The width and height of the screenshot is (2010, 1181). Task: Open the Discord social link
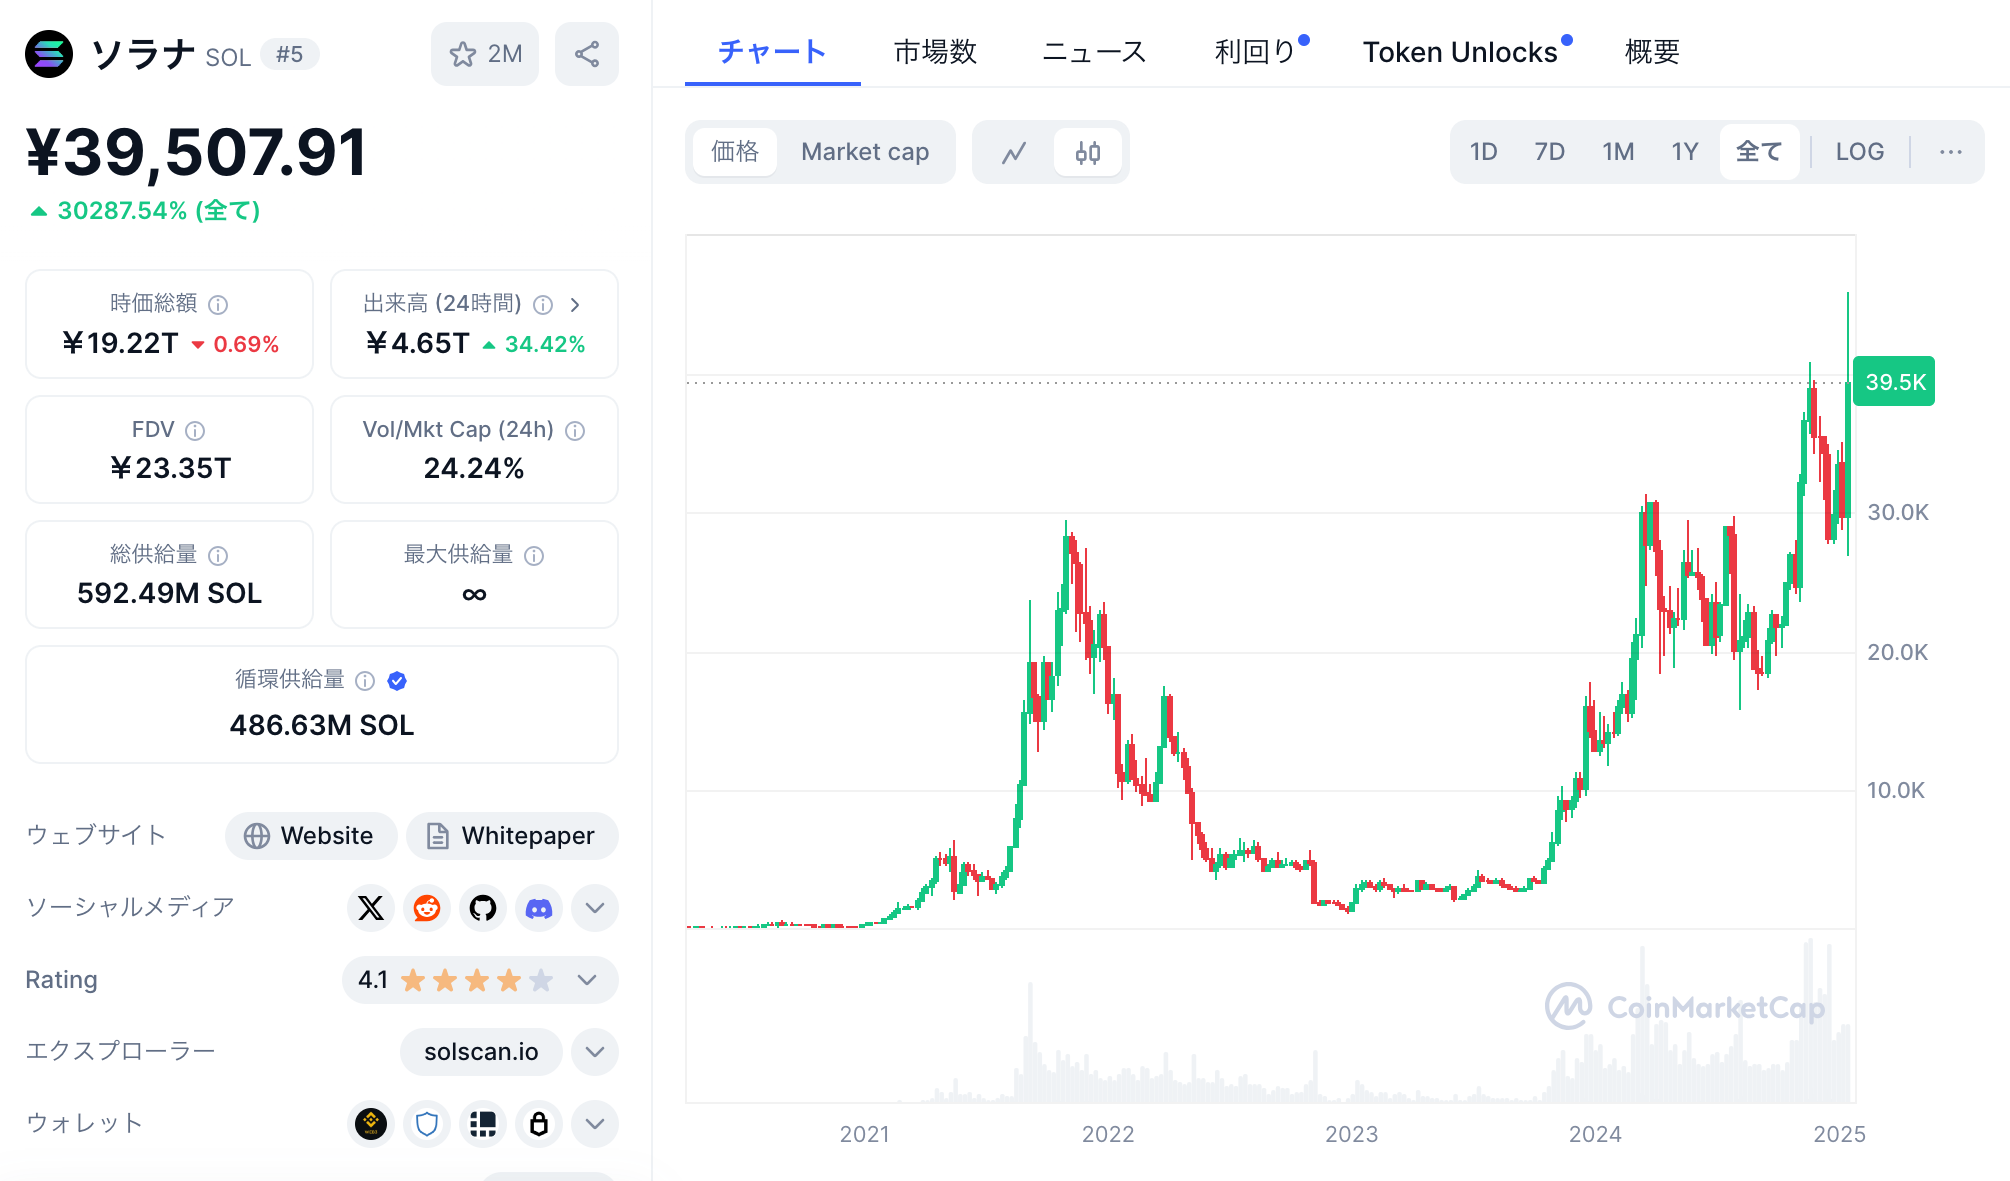point(539,908)
